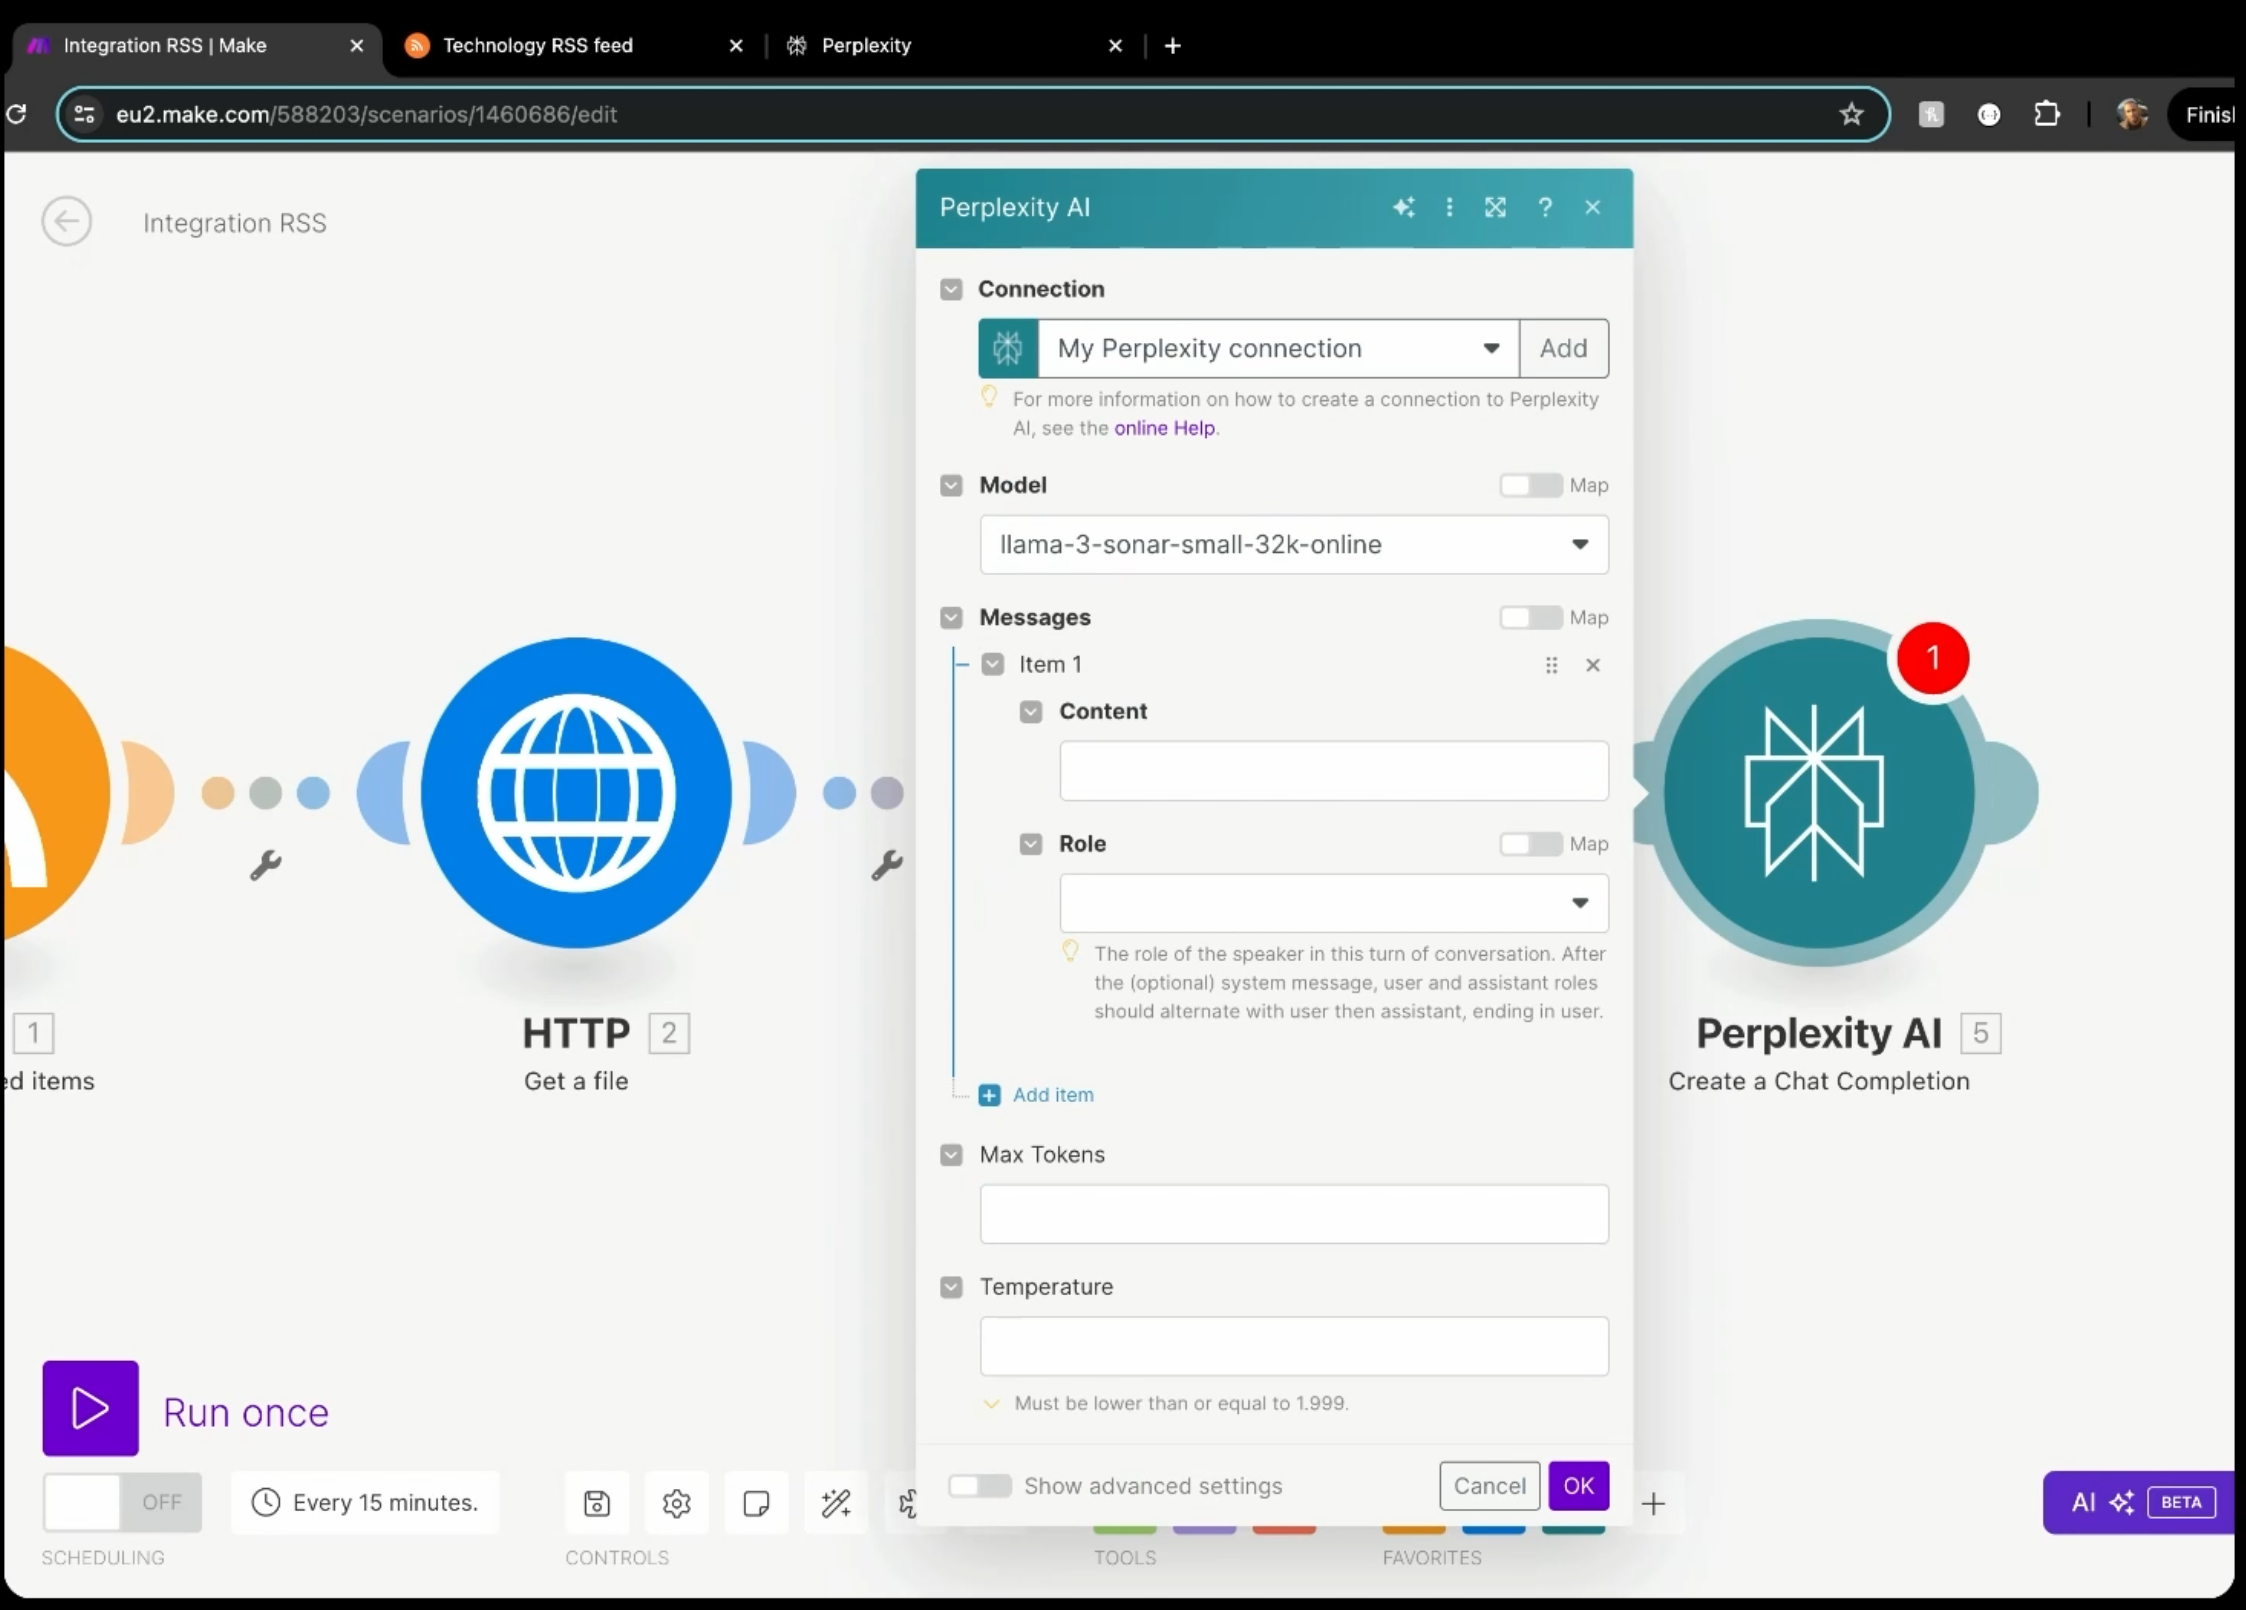Click the purple OK button
Viewport: 2246px width, 1610px height.
click(1578, 1486)
